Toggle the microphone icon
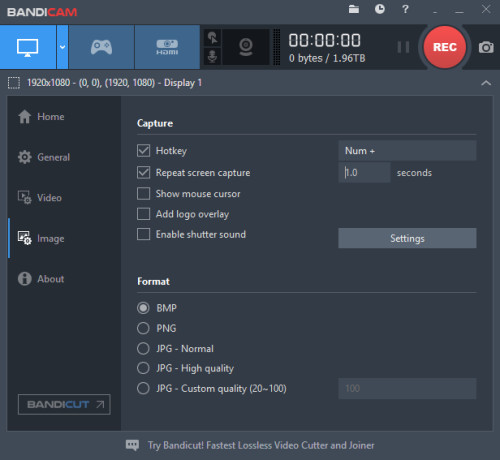 coord(212,56)
